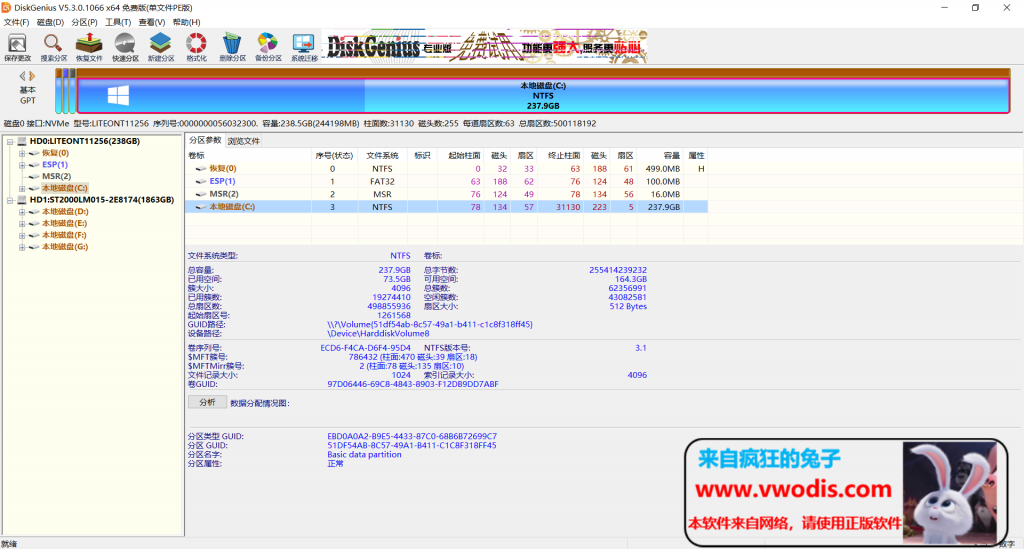
Task: Start 快速分区 quick partition
Action: coord(125,48)
